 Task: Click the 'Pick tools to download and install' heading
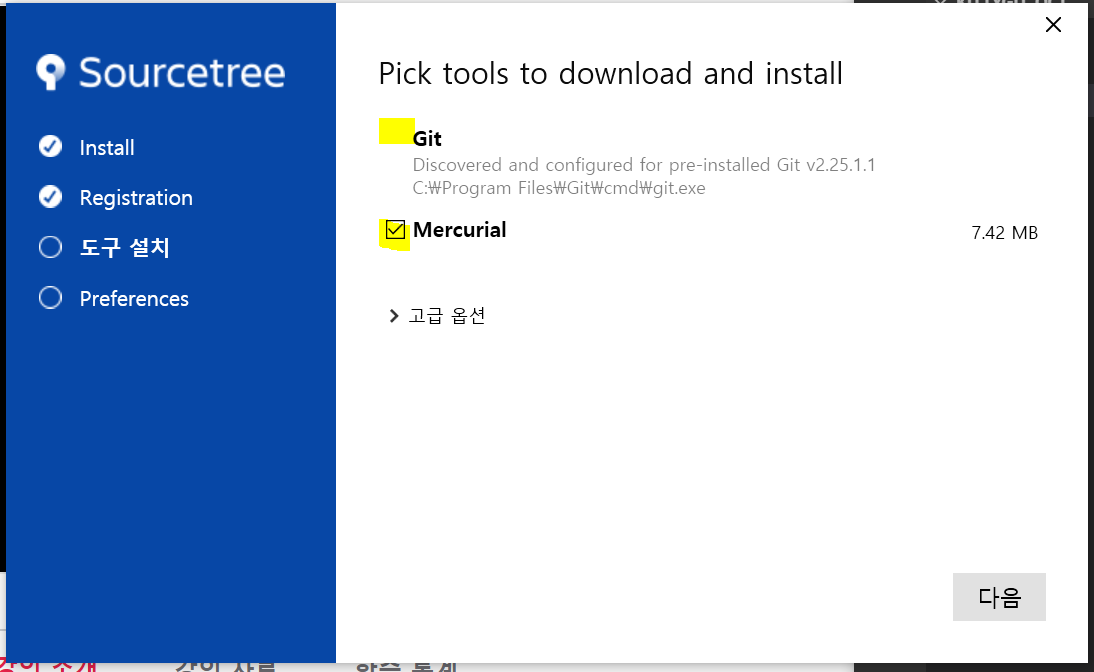[610, 73]
